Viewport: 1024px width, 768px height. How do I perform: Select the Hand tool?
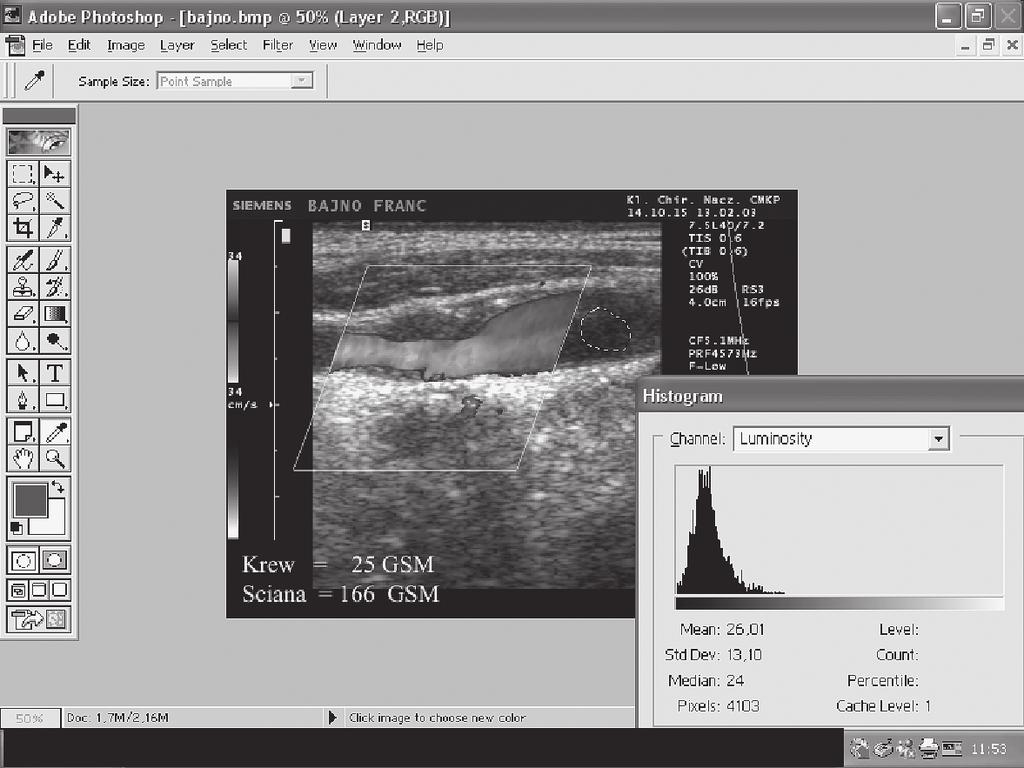click(x=23, y=458)
